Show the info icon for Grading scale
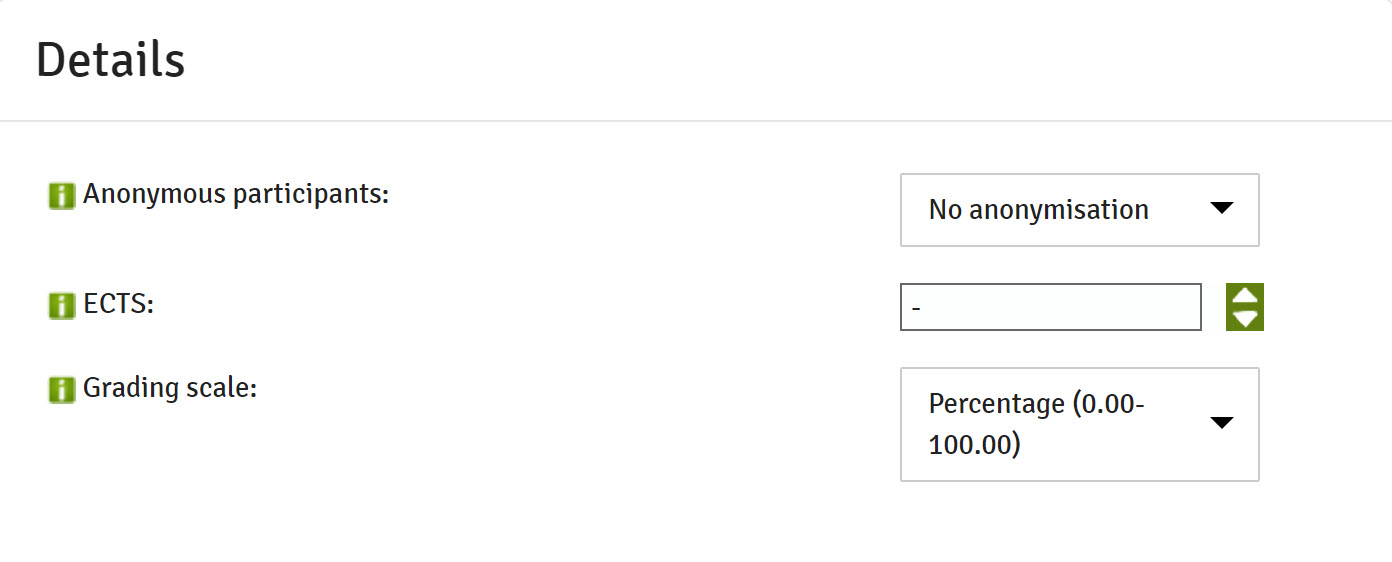The width and height of the screenshot is (1392, 562). pos(62,389)
